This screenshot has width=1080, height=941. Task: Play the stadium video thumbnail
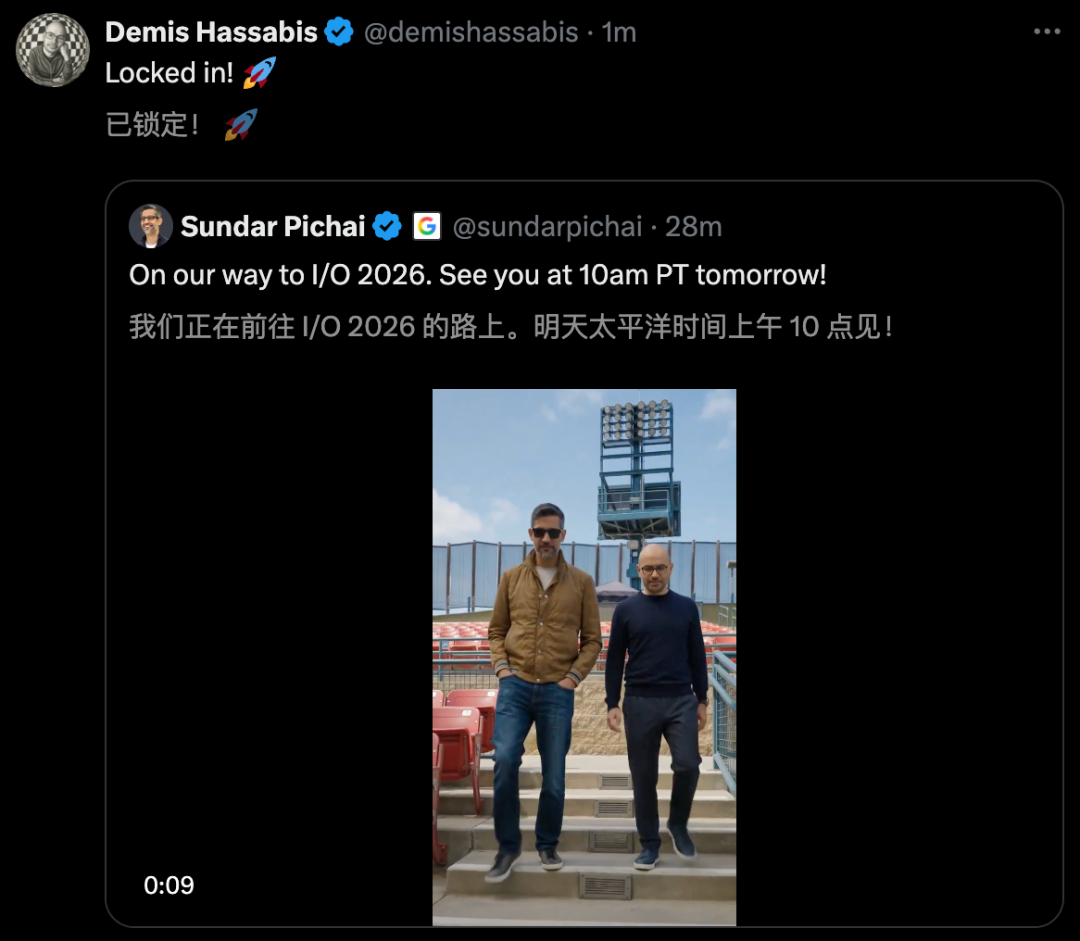[584, 657]
